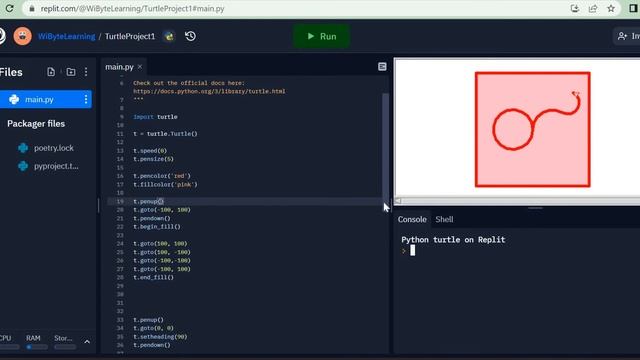The height and width of the screenshot is (360, 640).
Task: Open the pyproject.toml file
Action: 56,166
